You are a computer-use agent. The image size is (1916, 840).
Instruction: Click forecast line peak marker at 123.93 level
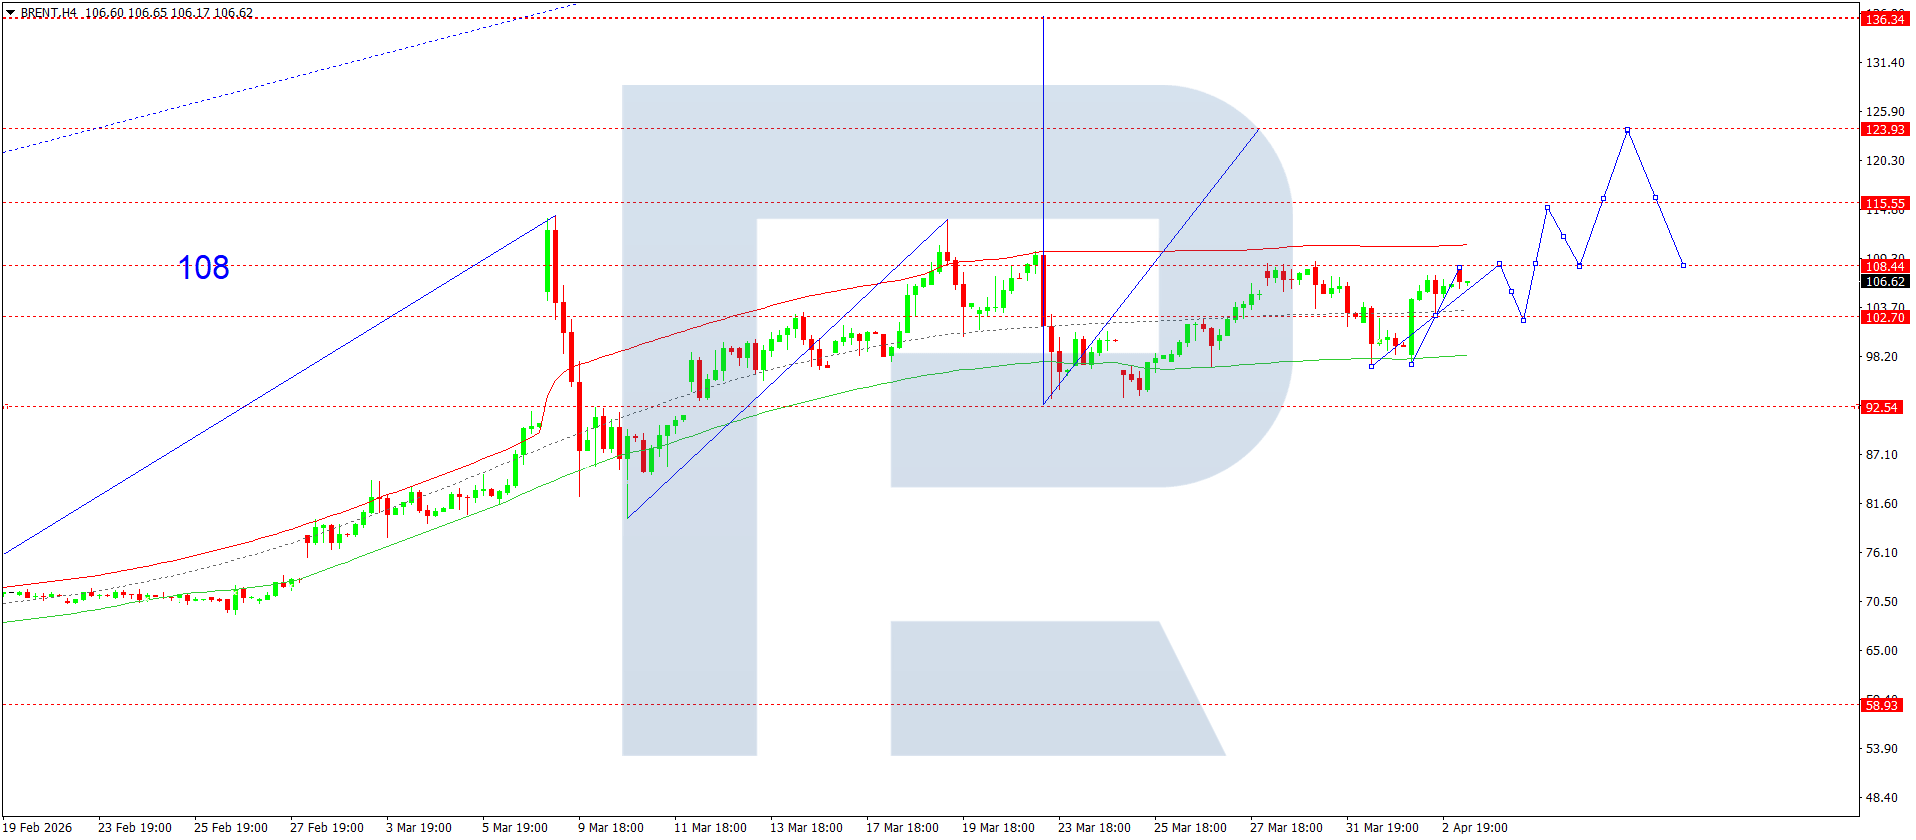point(1627,130)
